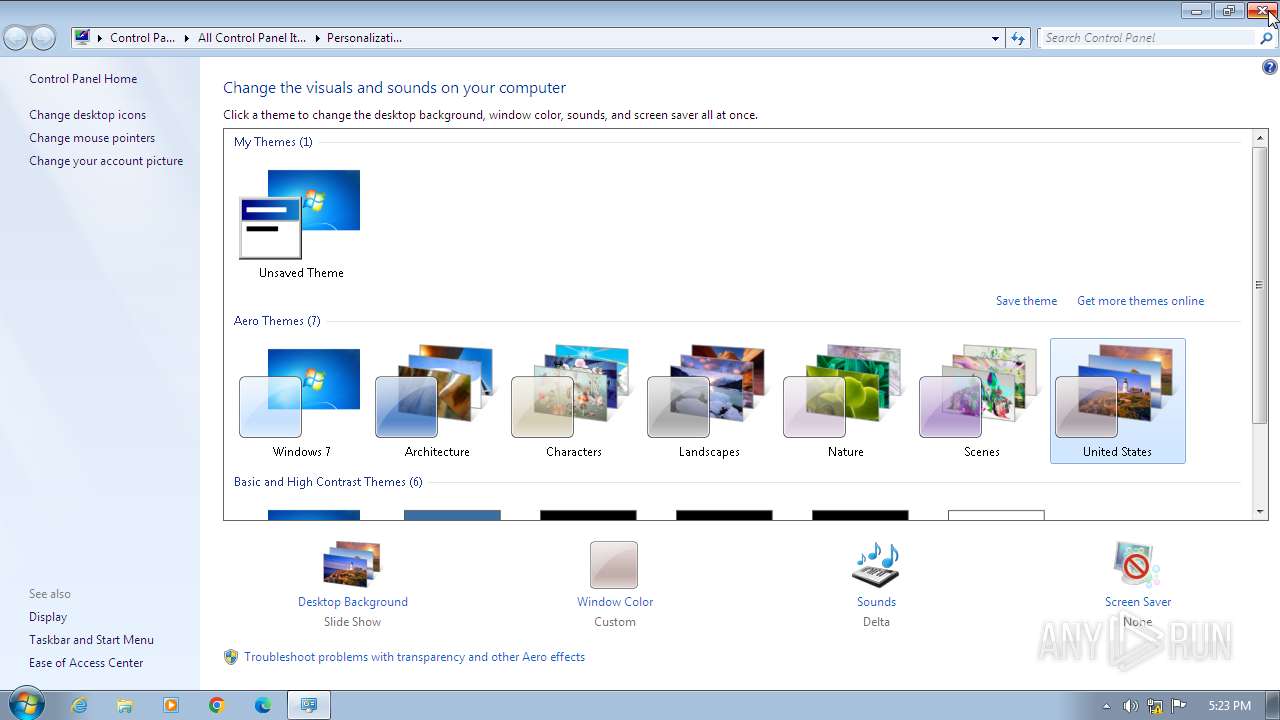Open Taskbar and Start Menu link
Image resolution: width=1280 pixels, height=720 pixels.
point(91,640)
